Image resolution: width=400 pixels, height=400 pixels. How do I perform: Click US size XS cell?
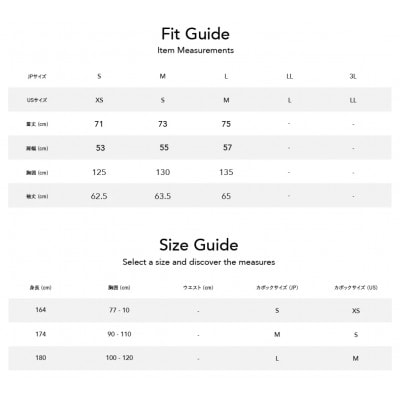point(99,100)
